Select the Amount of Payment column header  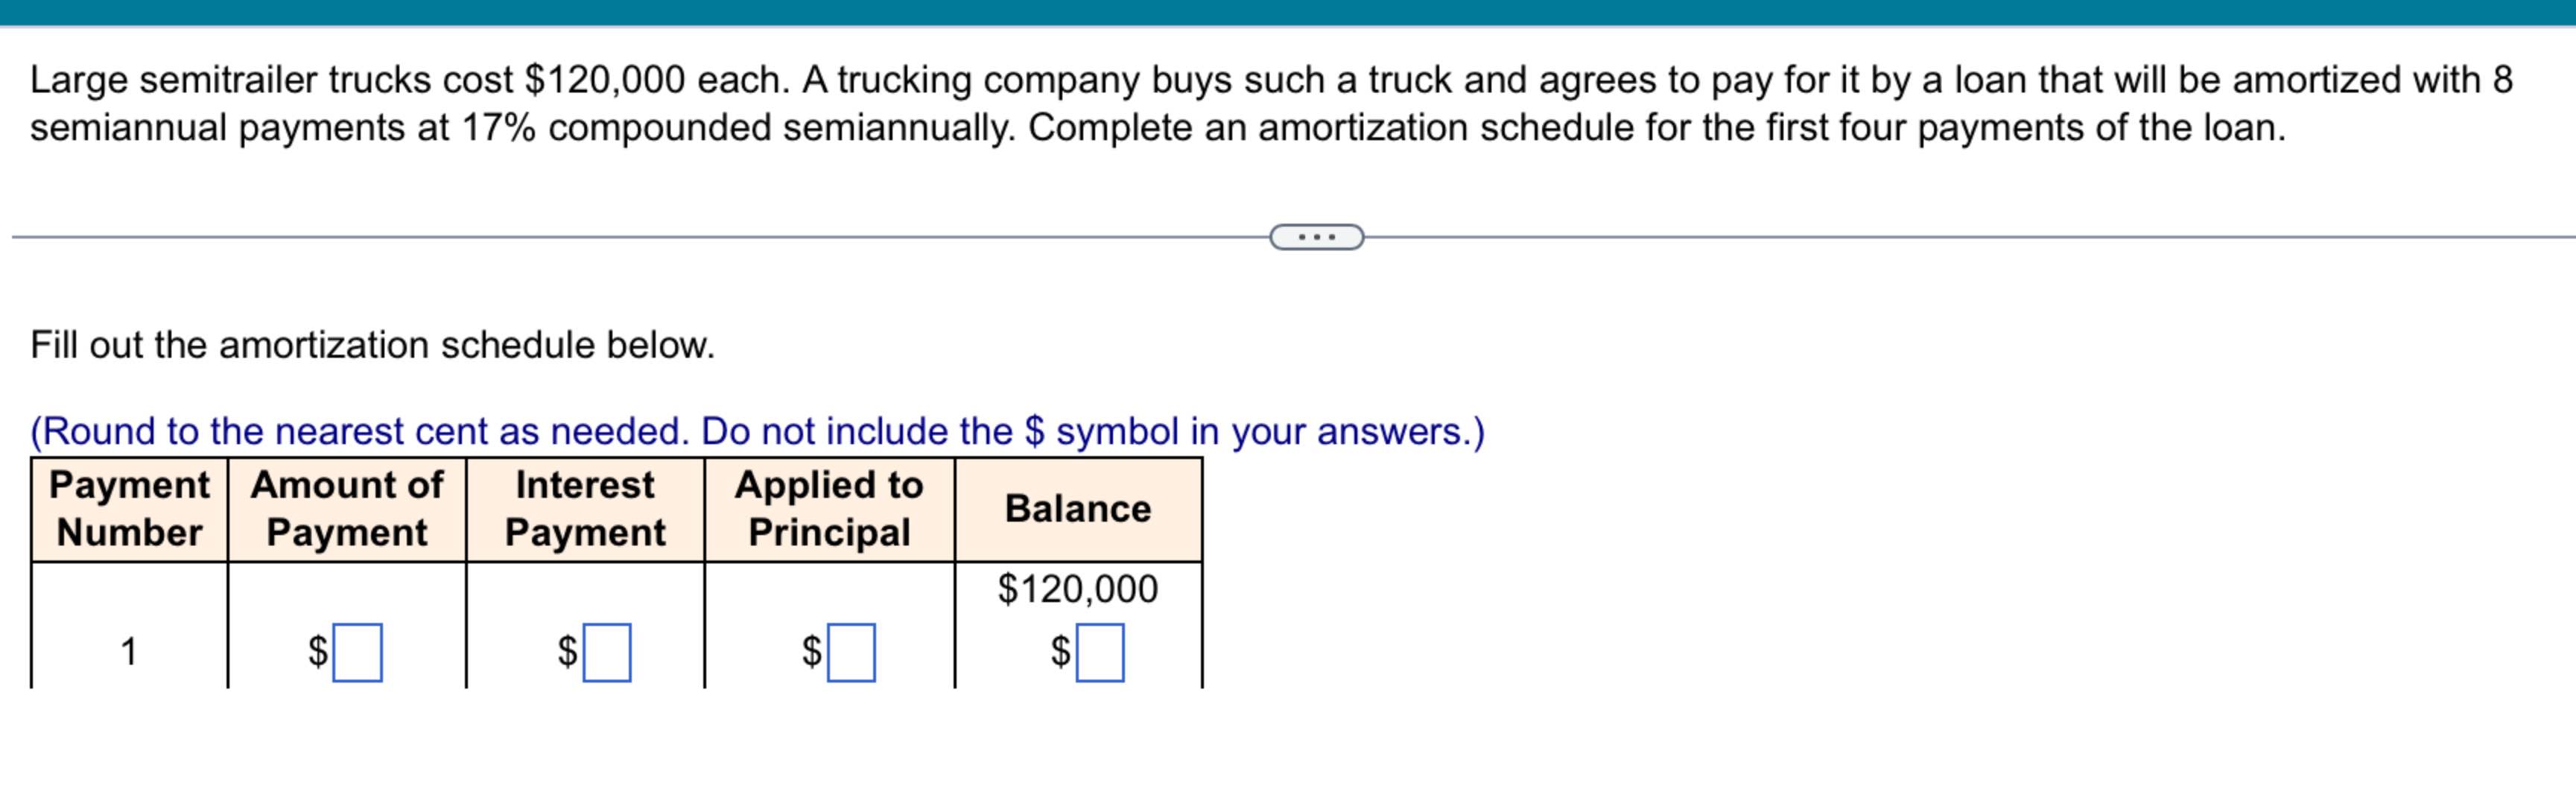[346, 509]
